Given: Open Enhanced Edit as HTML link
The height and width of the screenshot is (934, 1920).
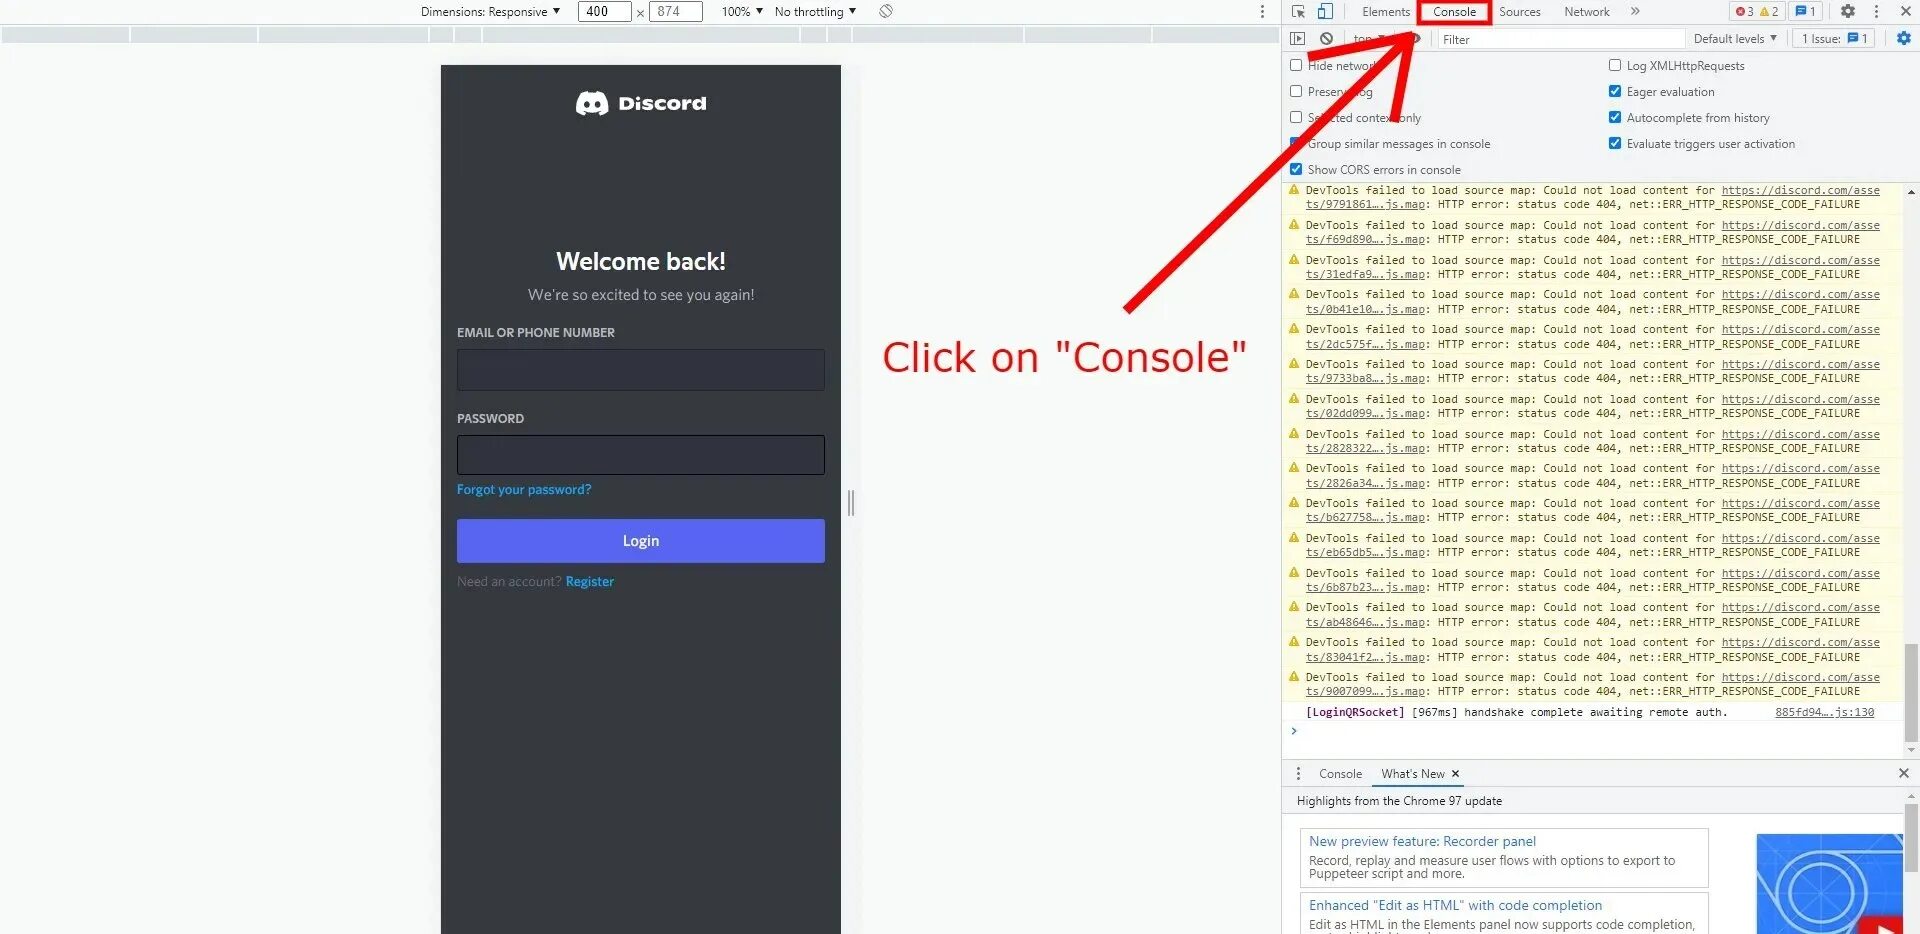Looking at the screenshot, I should click(1455, 906).
